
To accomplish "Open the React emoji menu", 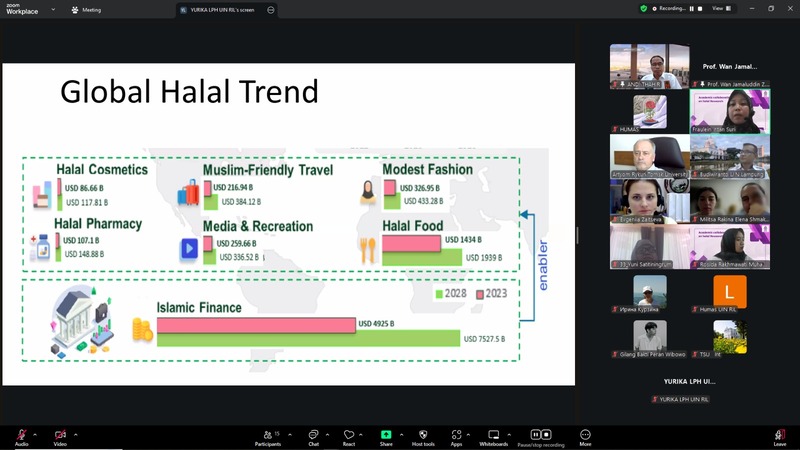I will 349,436.
